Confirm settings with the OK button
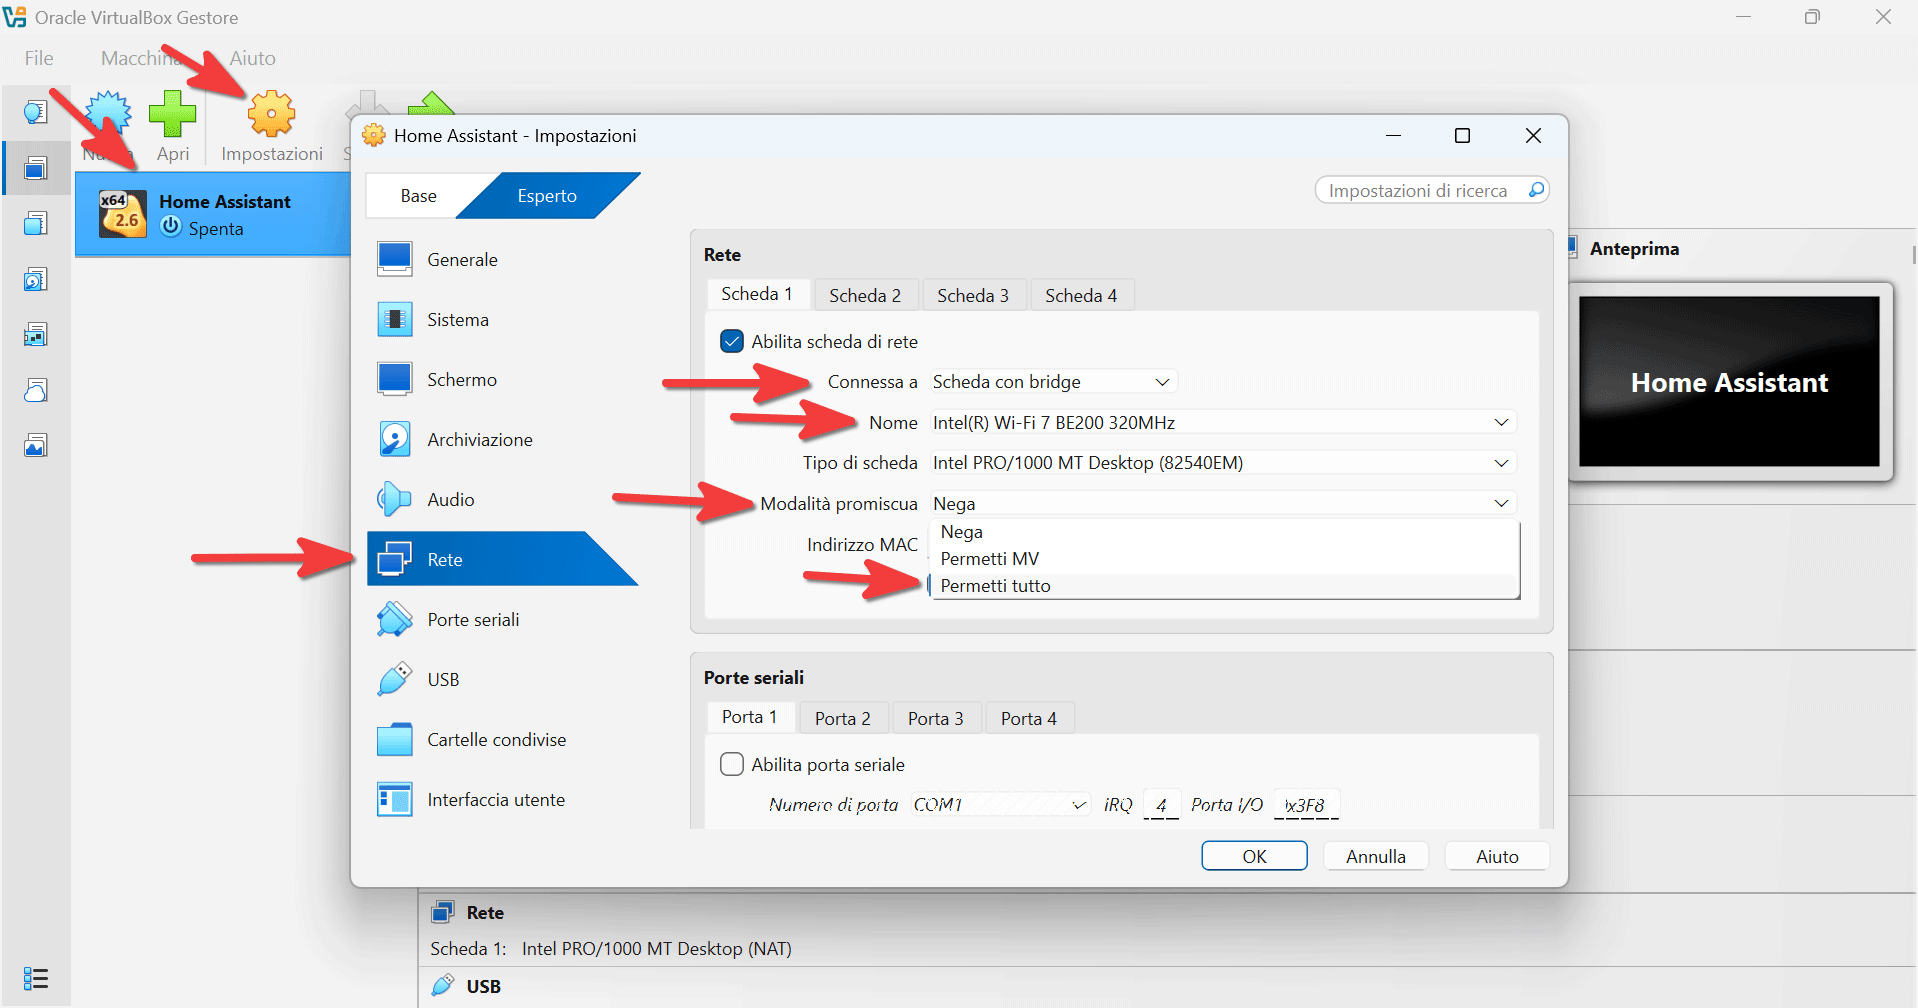Screen dimensions: 1918x1008 point(1254,856)
